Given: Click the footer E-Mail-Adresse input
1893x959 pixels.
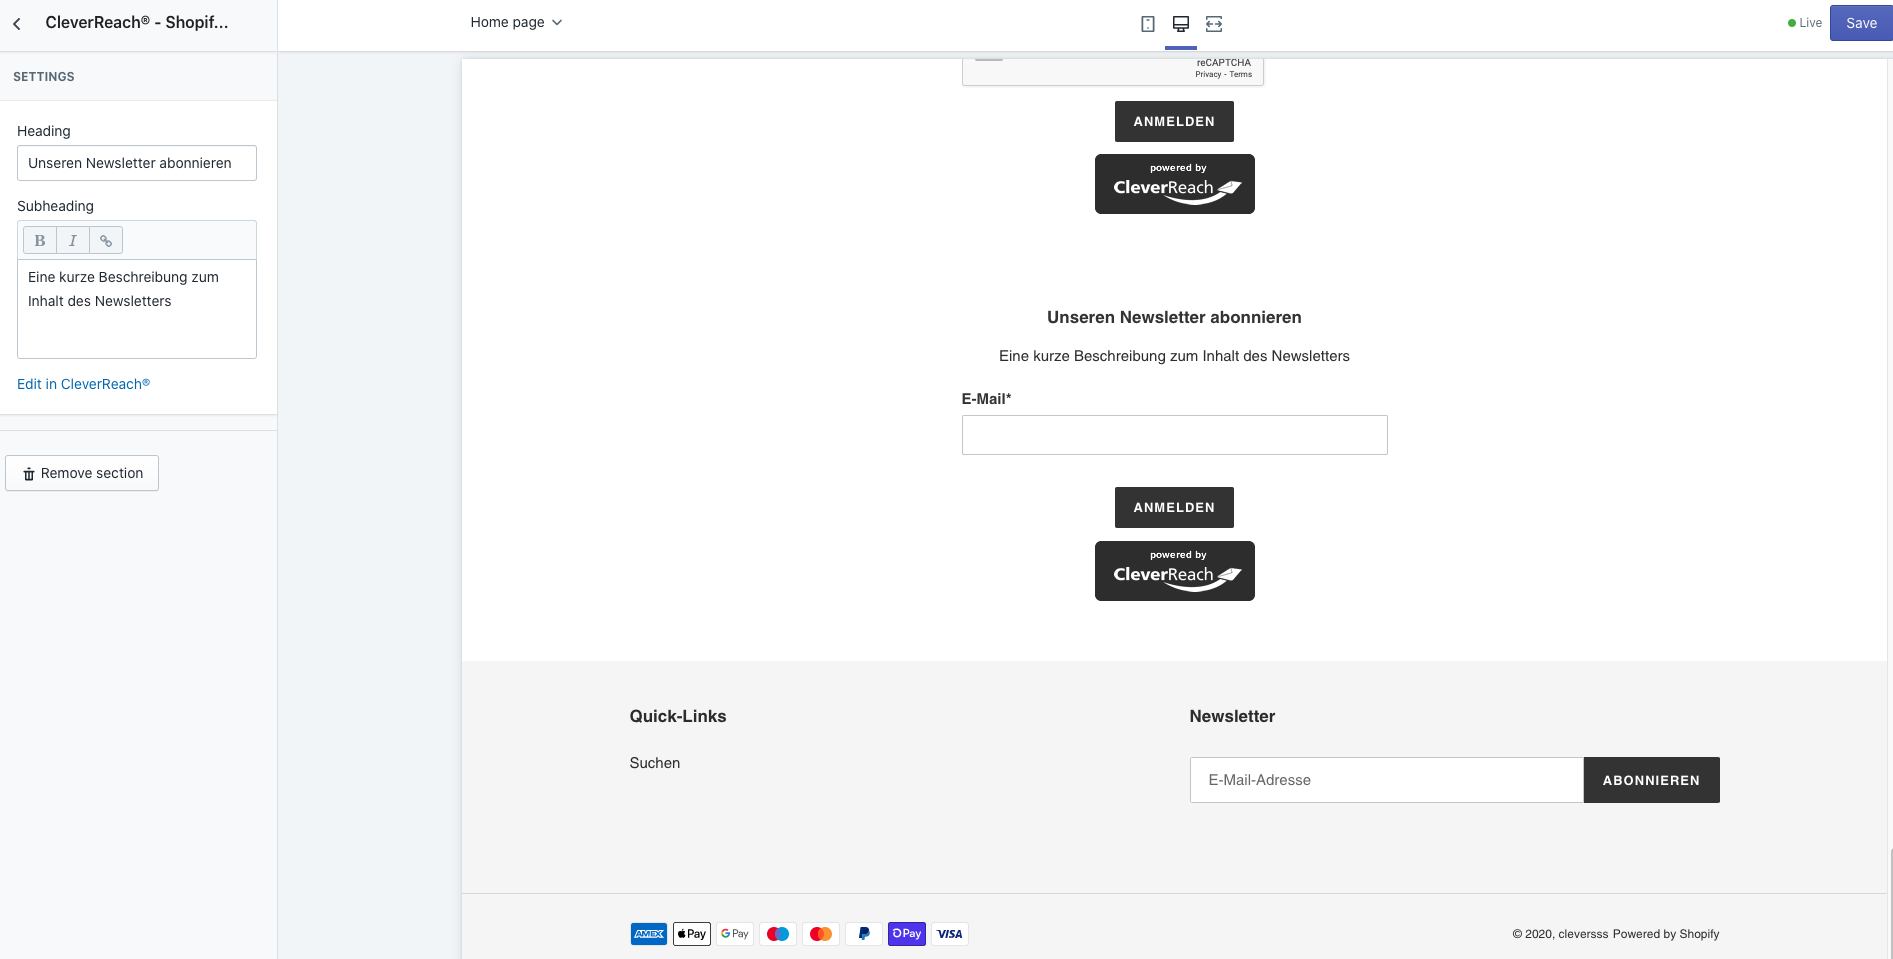Looking at the screenshot, I should [1386, 780].
